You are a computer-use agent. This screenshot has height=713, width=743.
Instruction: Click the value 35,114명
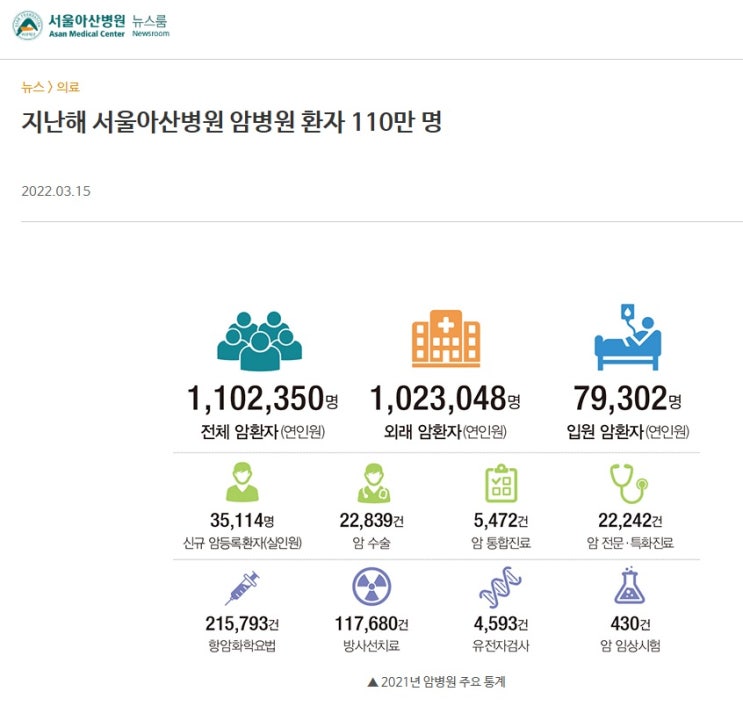click(x=242, y=521)
